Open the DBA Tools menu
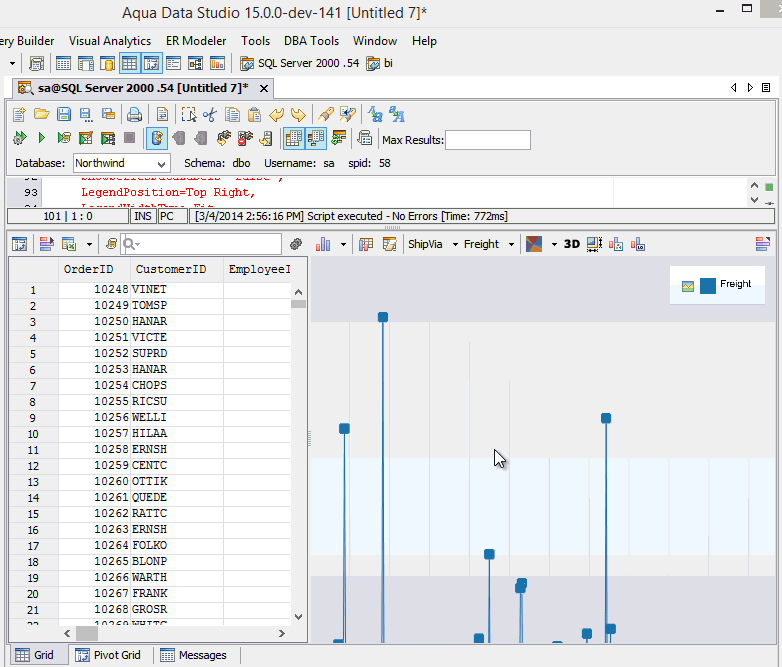Image resolution: width=782 pixels, height=667 pixels. [311, 41]
